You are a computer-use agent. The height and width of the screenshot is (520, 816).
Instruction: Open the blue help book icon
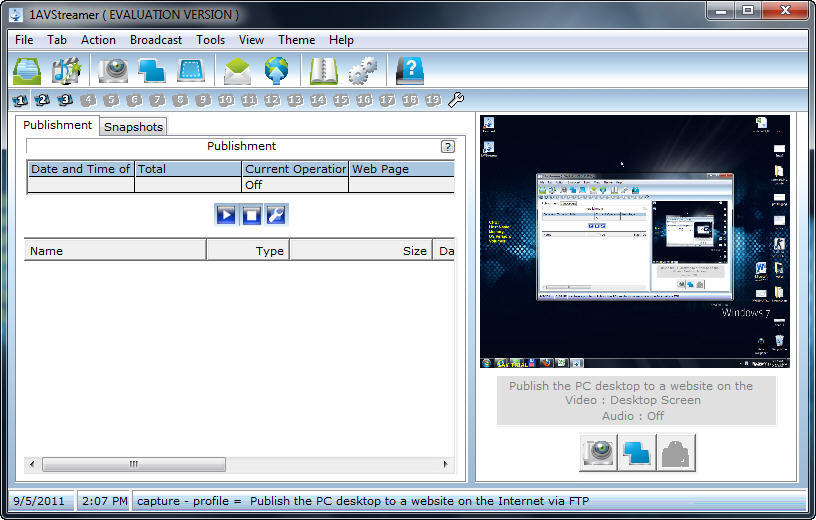[x=410, y=71]
